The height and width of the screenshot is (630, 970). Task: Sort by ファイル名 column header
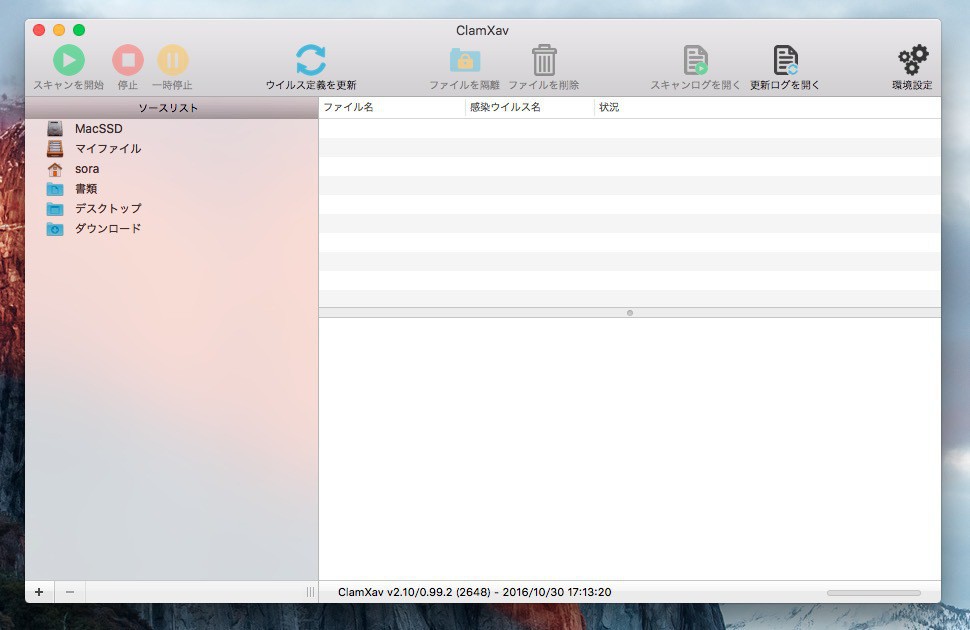[390, 107]
